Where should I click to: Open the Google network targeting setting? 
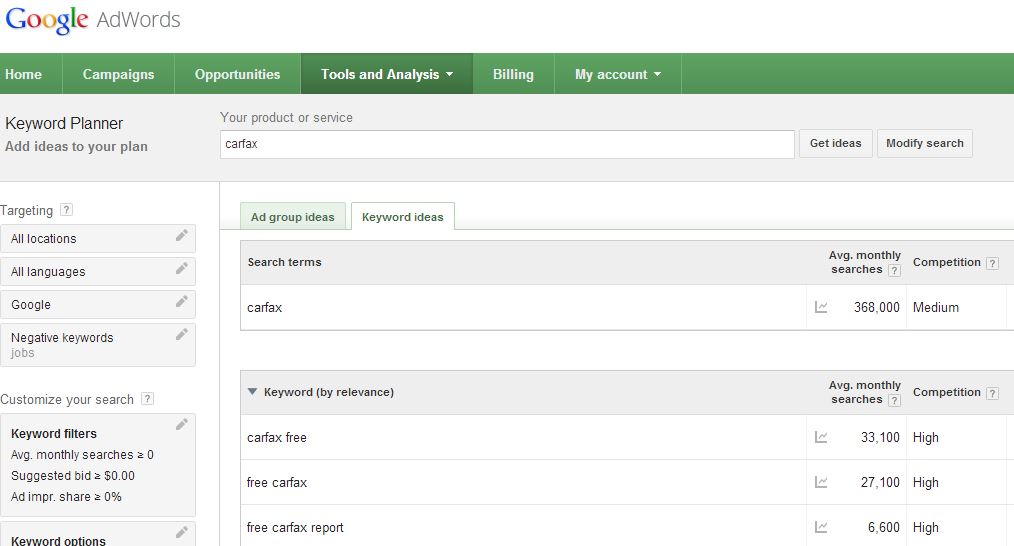pos(98,304)
